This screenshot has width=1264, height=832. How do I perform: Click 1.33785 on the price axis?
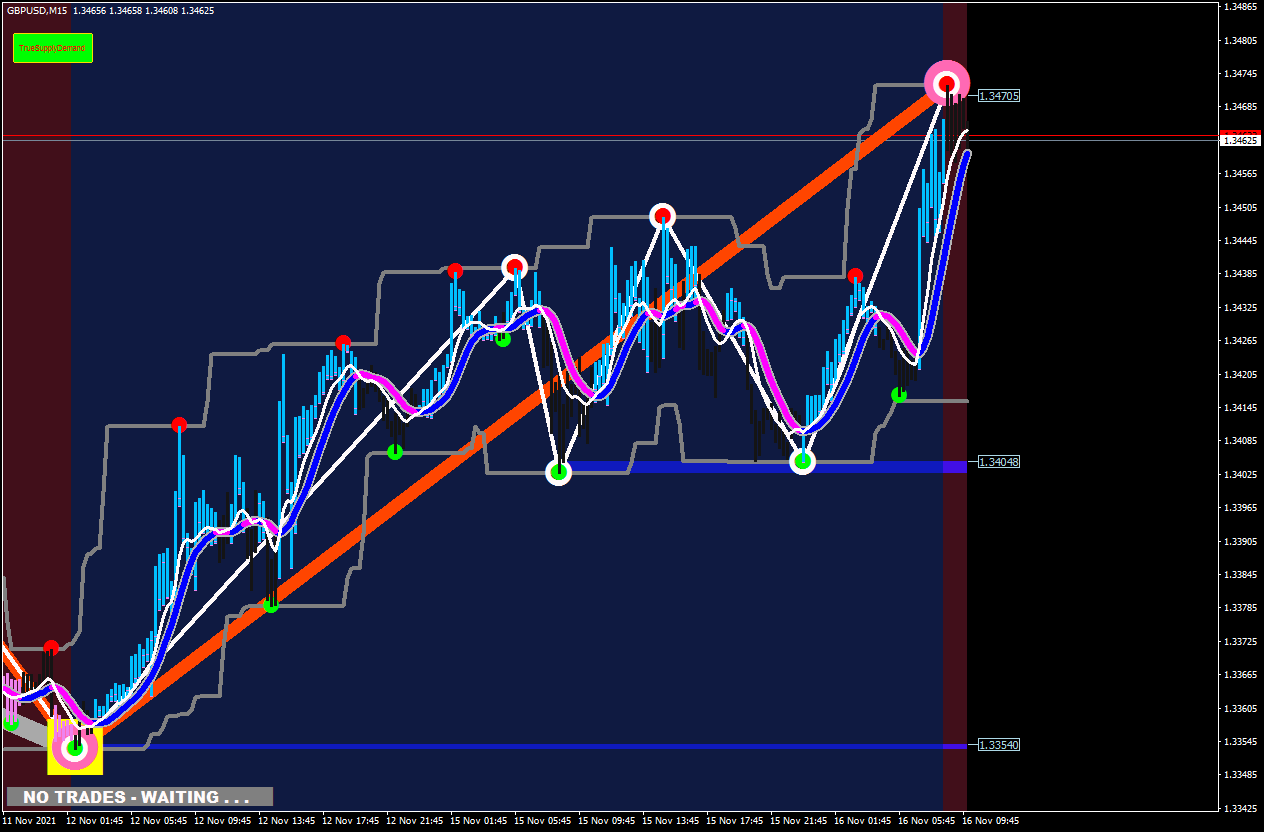point(1241,608)
